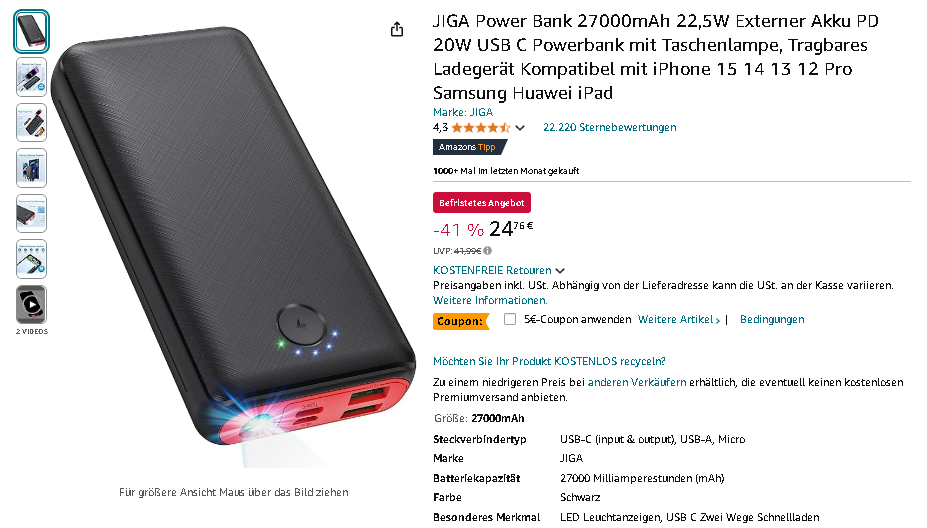This screenshot has width=927, height=528.
Task: Open the 22.220 Sternebewertungen link
Action: [x=610, y=127]
